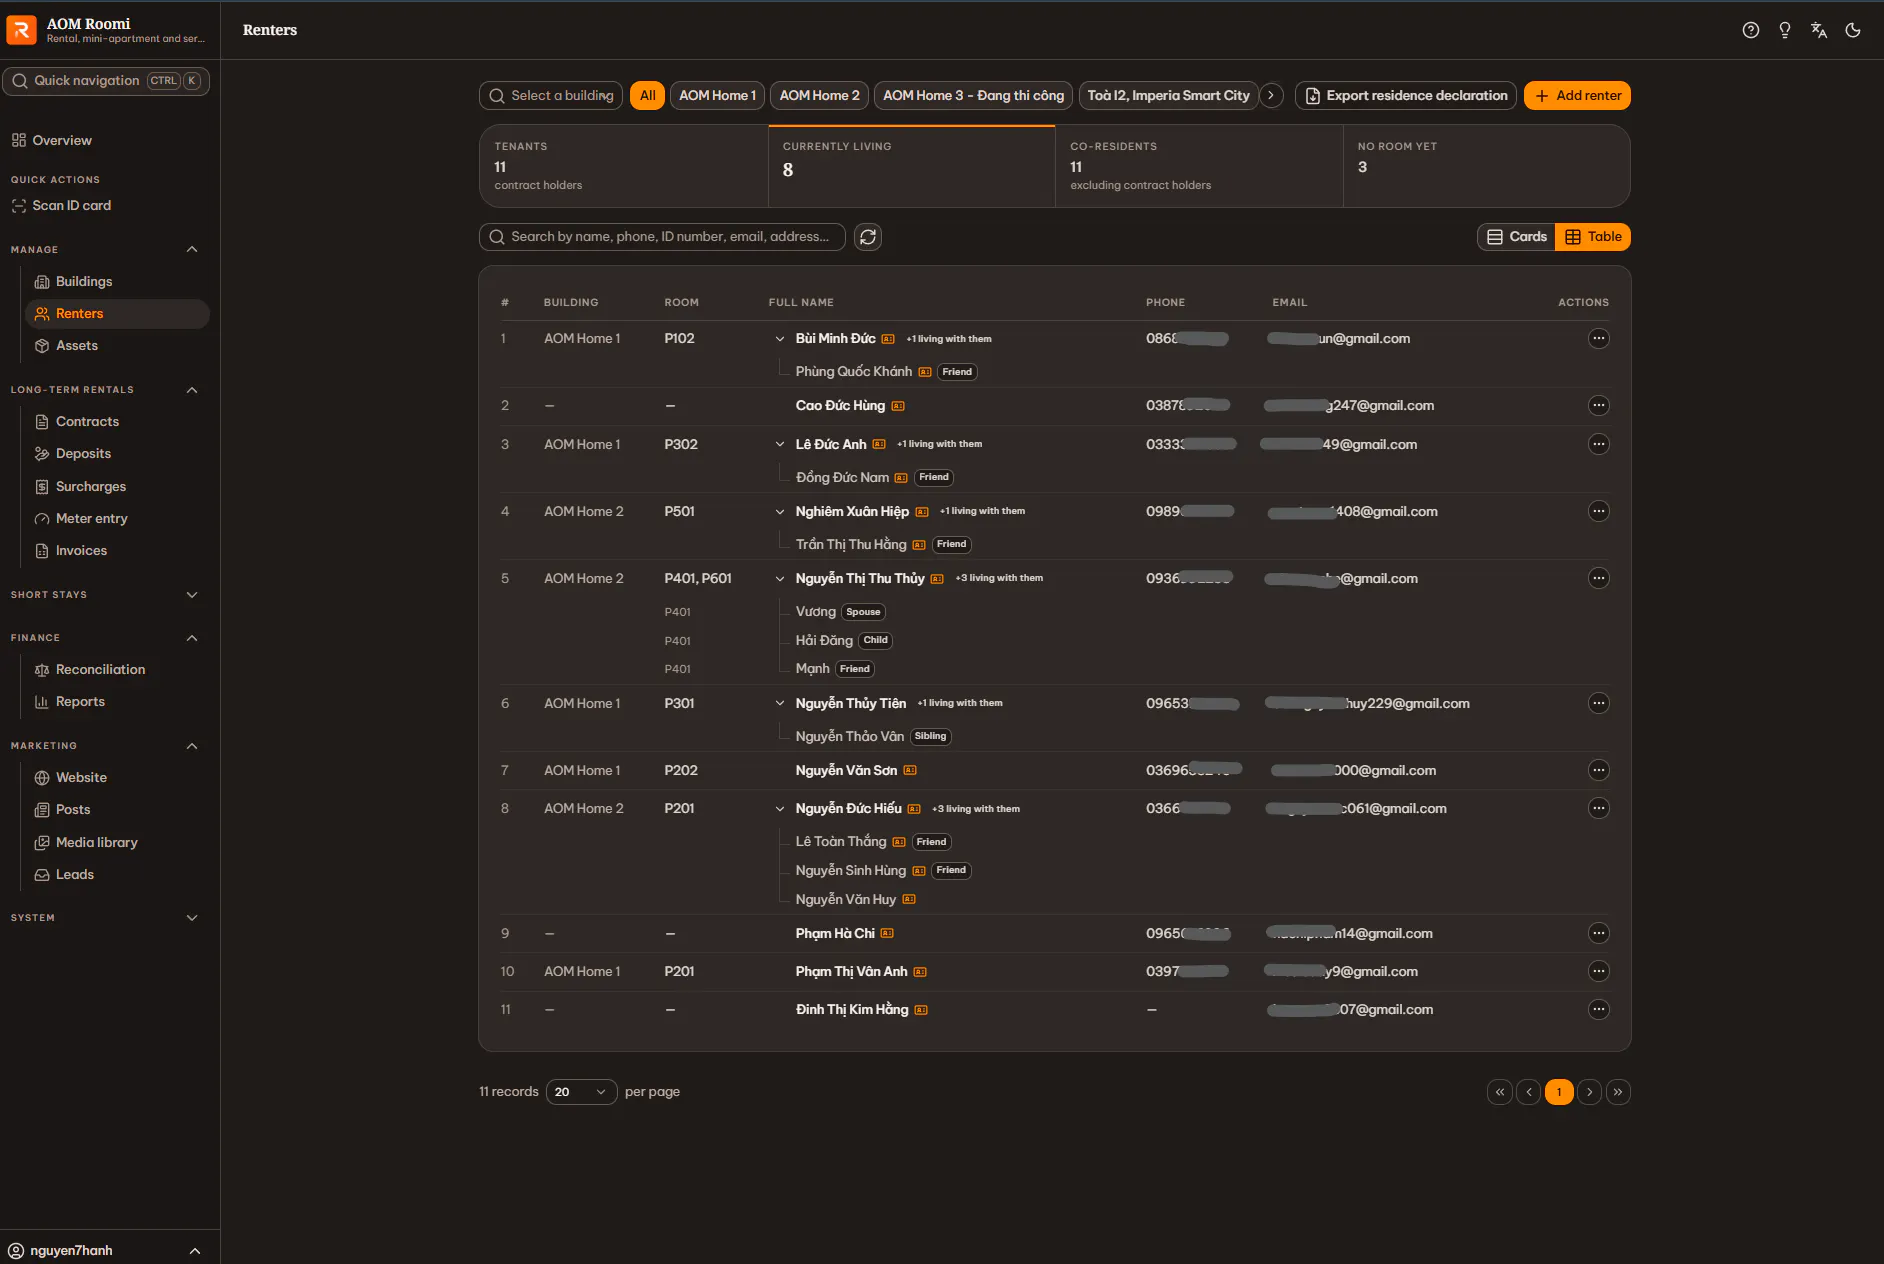The width and height of the screenshot is (1884, 1264).
Task: Click the renter search input field
Action: click(662, 237)
